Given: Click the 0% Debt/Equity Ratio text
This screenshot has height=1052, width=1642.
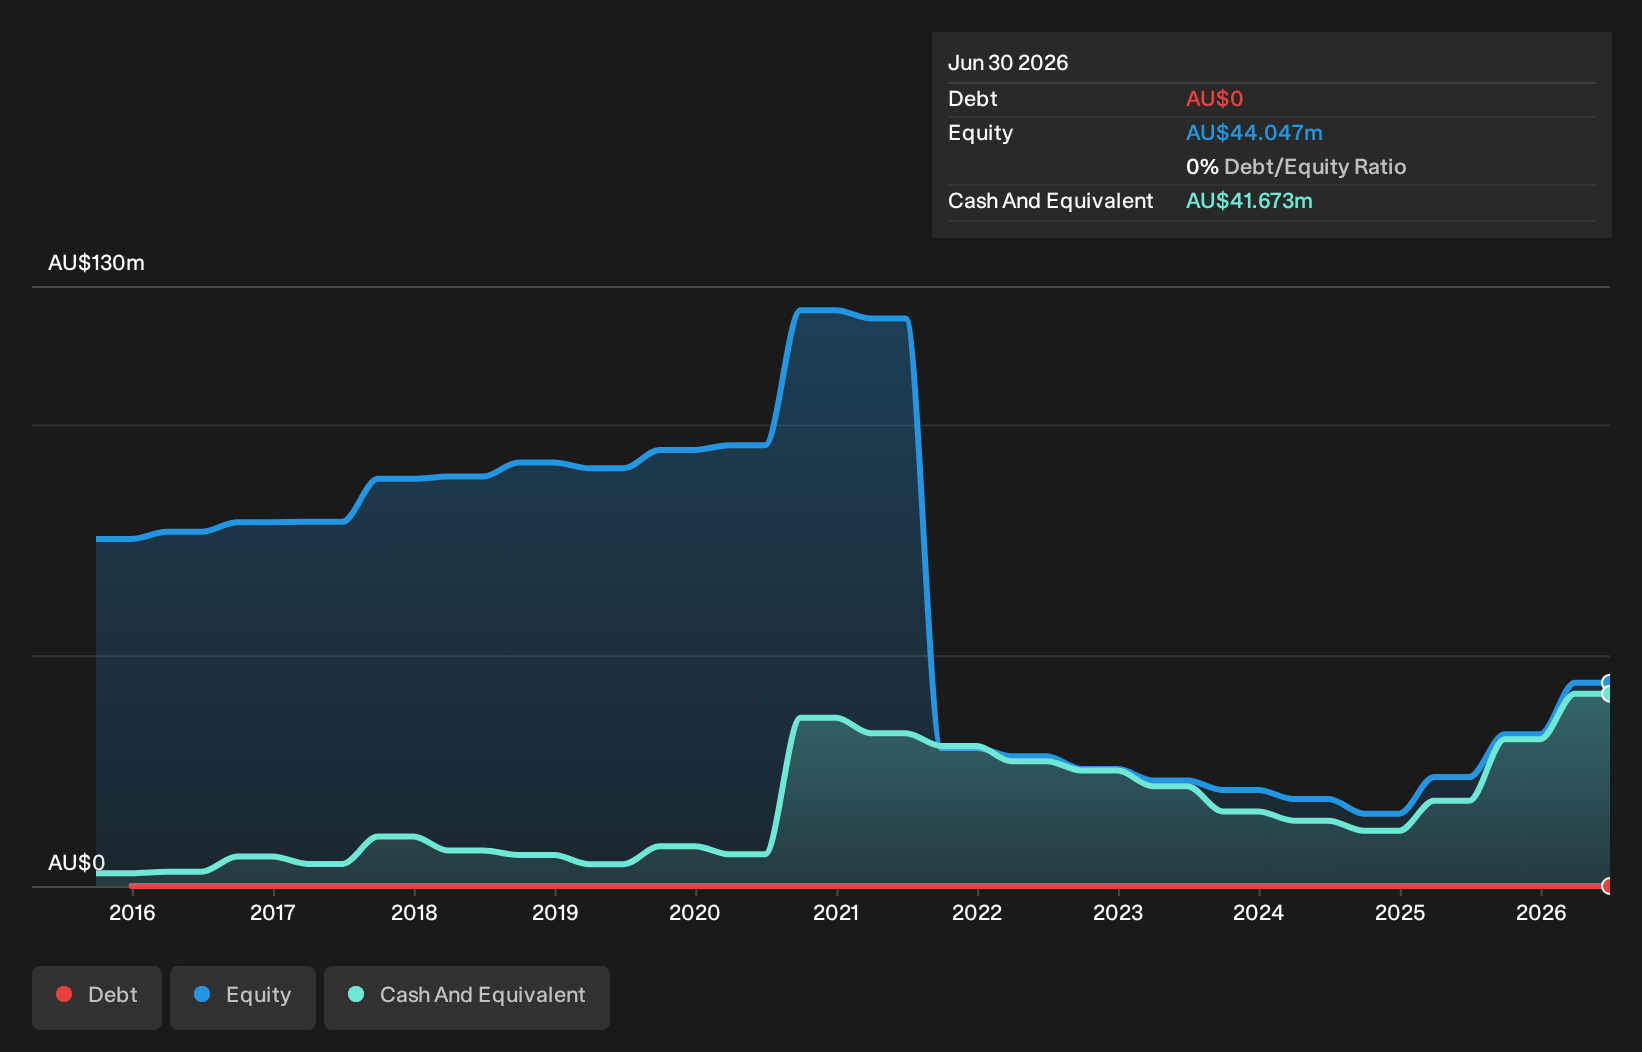Looking at the screenshot, I should pos(1296,167).
